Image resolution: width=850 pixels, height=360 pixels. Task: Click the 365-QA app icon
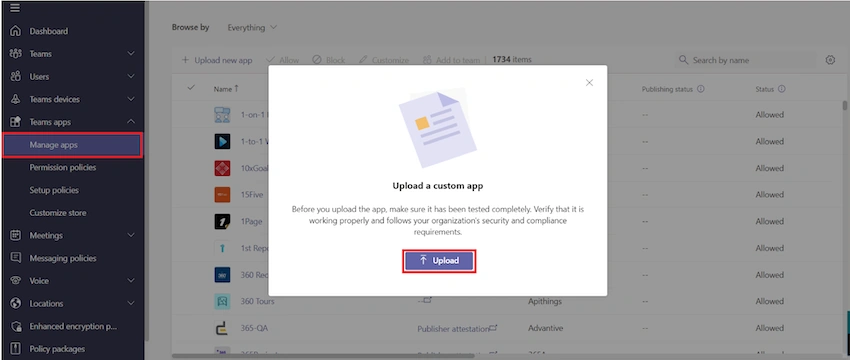coord(222,328)
